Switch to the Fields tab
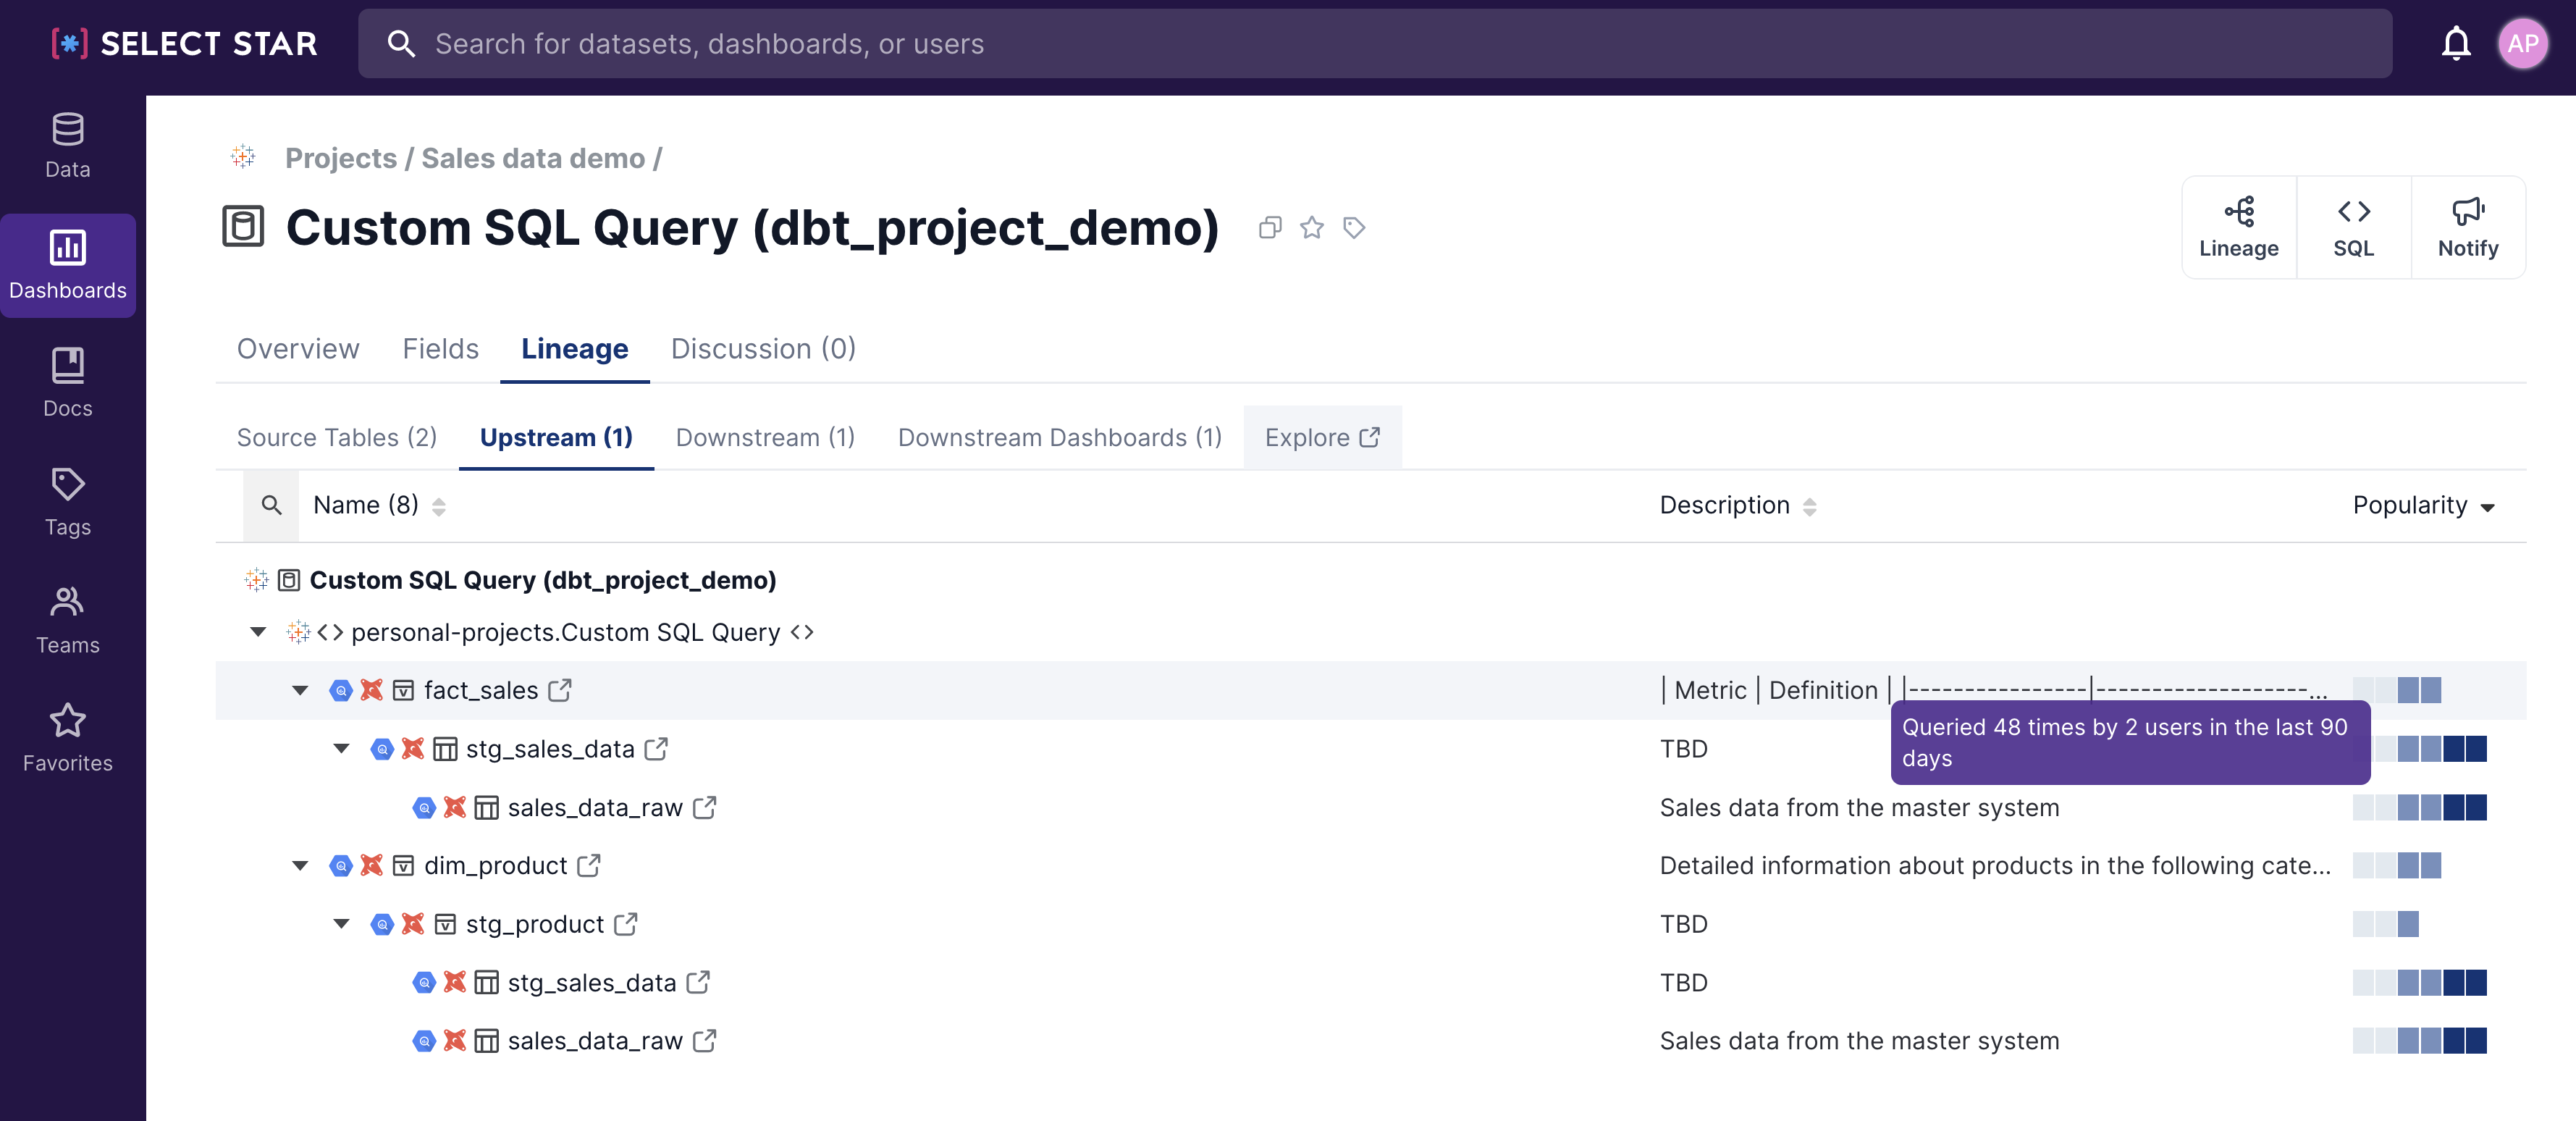Image resolution: width=2576 pixels, height=1121 pixels. coord(441,348)
